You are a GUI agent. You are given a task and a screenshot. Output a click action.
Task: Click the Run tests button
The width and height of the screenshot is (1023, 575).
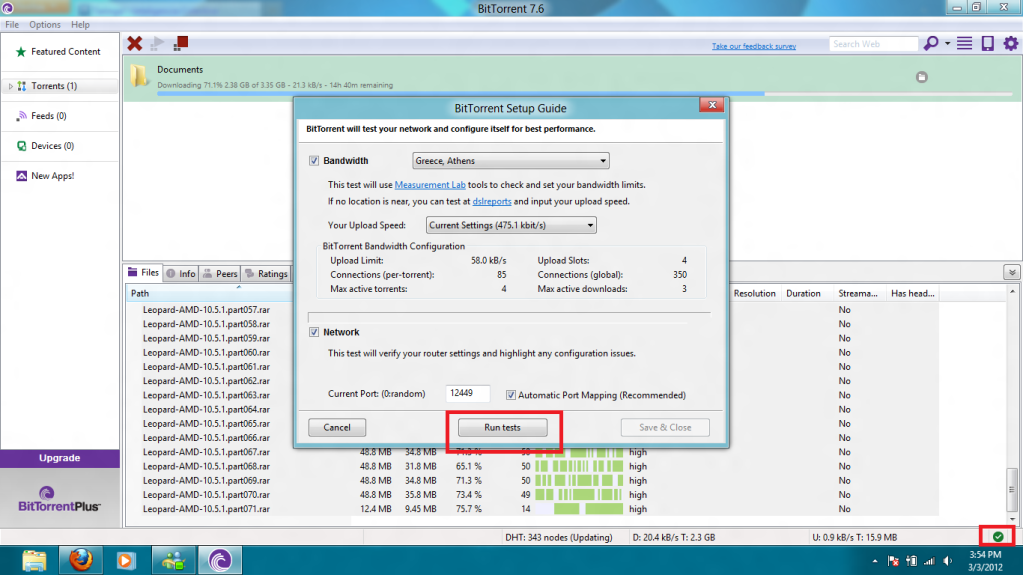[502, 427]
